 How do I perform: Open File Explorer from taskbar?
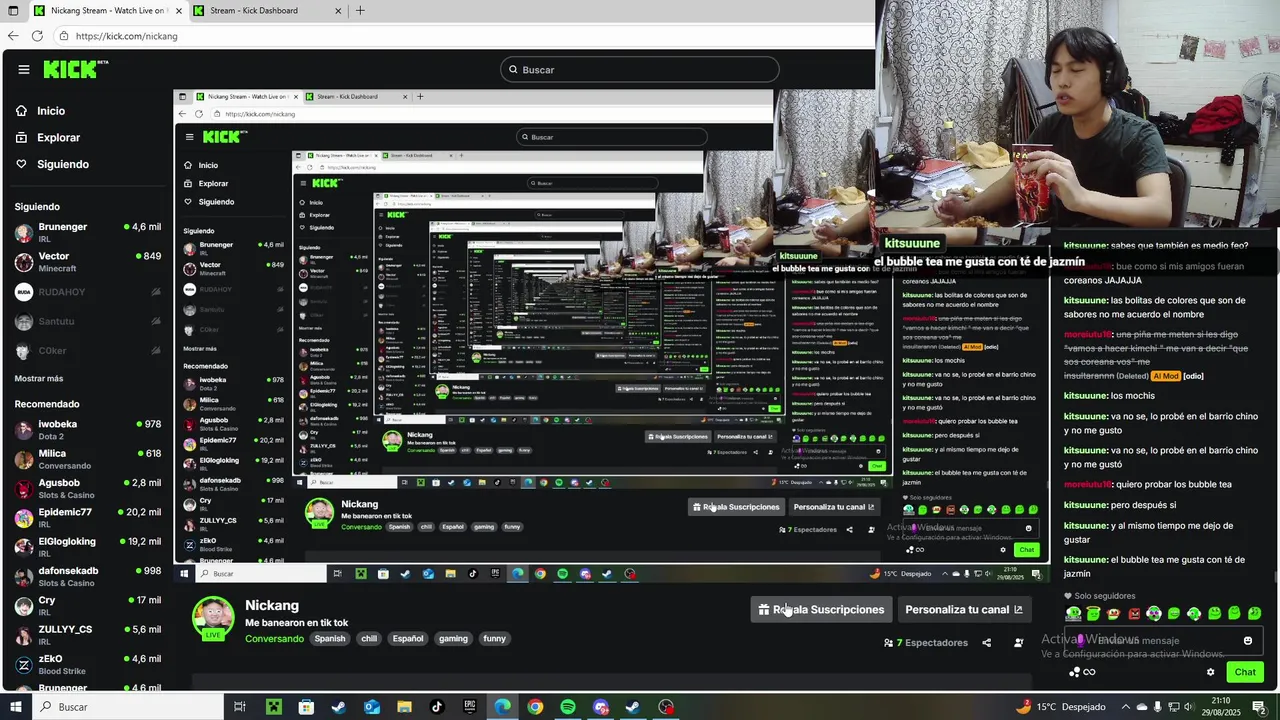404,707
